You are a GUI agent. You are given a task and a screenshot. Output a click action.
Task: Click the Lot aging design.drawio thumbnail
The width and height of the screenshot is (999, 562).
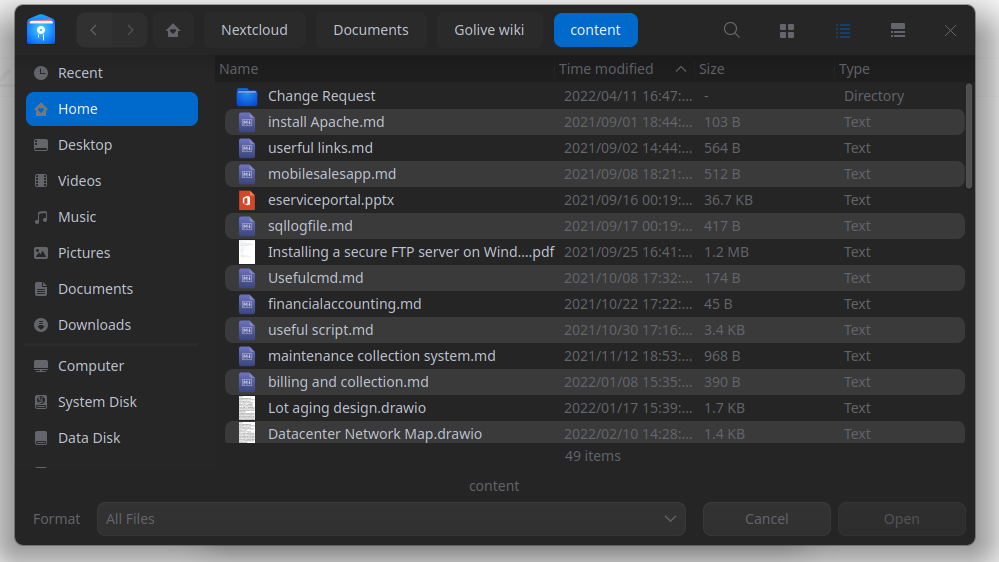[247, 408]
